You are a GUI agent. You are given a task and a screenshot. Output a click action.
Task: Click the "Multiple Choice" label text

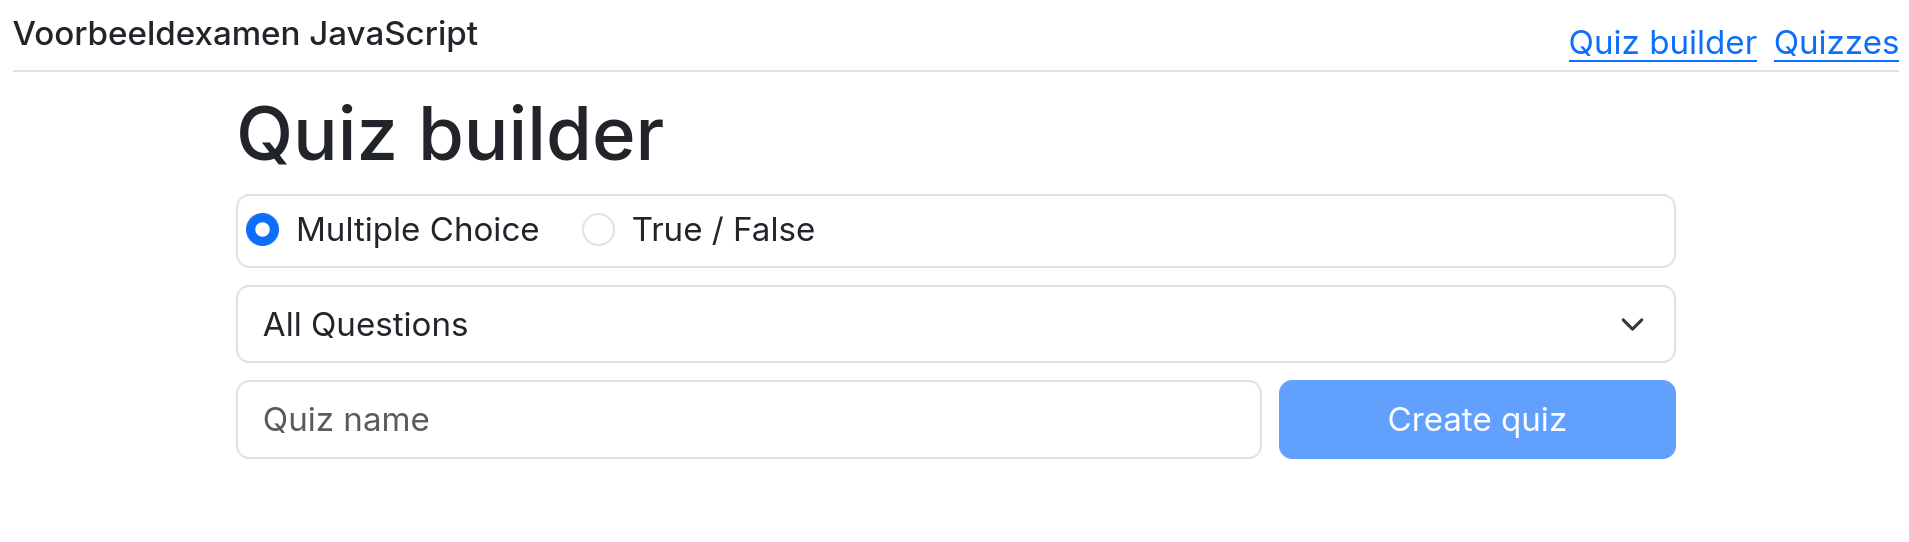(417, 230)
